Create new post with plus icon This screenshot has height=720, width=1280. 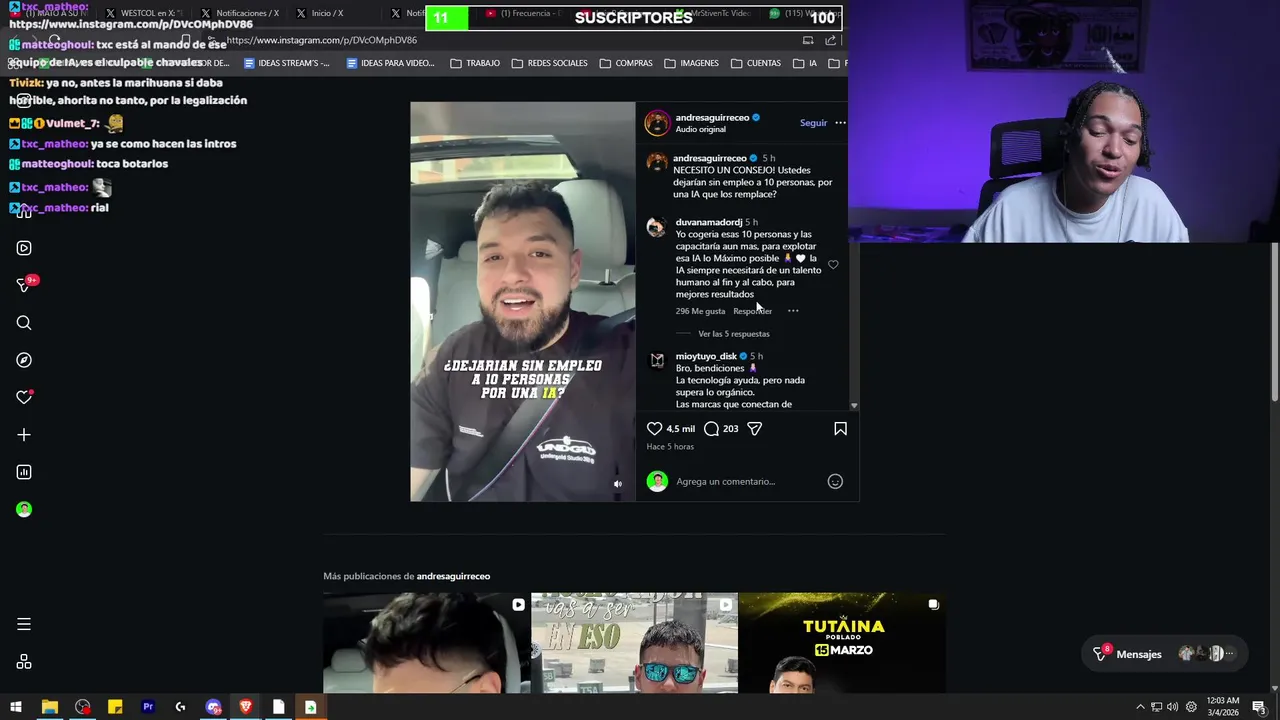point(24,435)
